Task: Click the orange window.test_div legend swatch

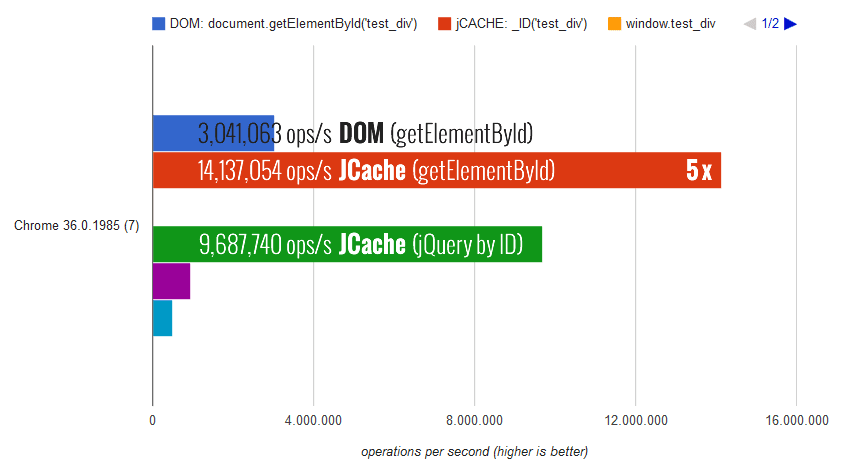Action: pos(614,24)
